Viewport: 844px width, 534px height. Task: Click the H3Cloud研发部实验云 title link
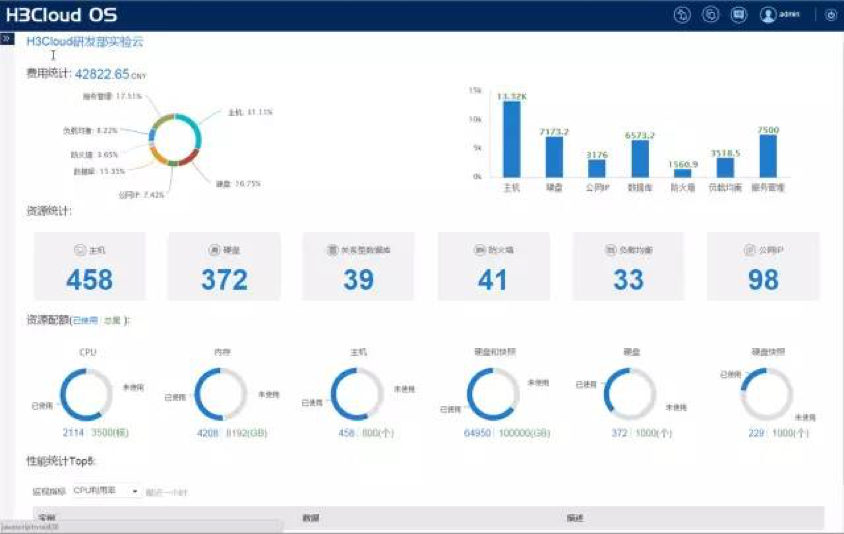click(x=85, y=42)
